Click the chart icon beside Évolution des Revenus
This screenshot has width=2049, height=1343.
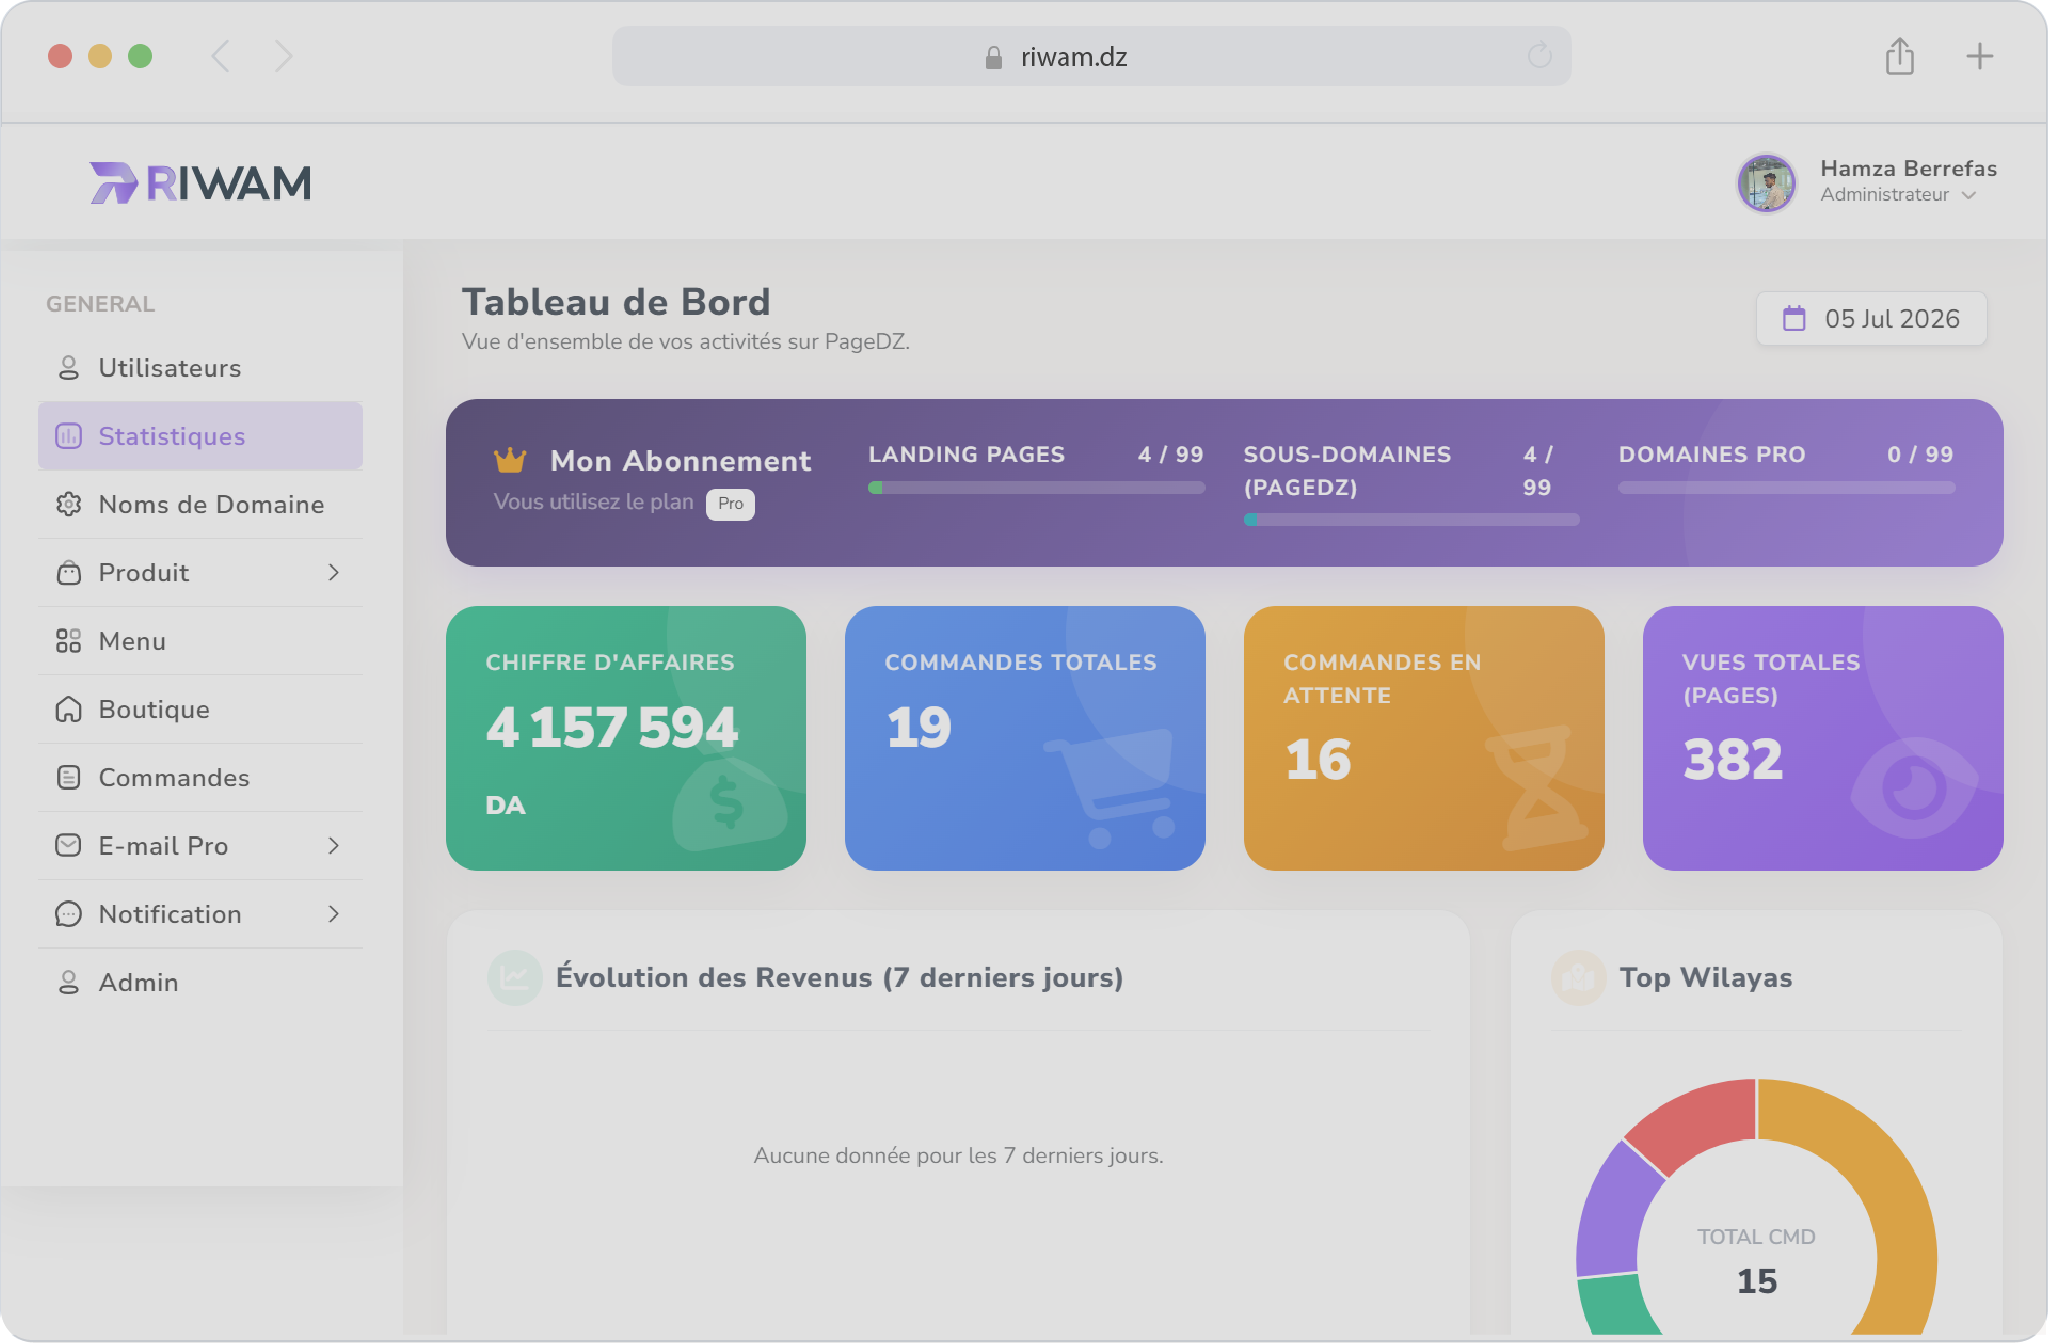(x=514, y=977)
